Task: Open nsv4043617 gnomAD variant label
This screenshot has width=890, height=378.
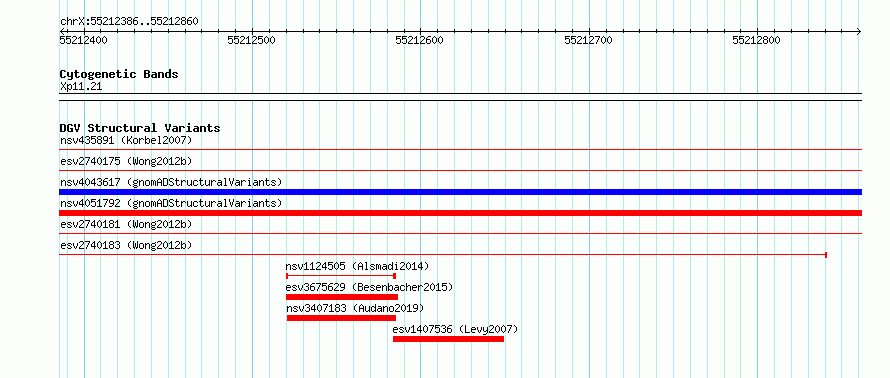Action: tap(171, 182)
